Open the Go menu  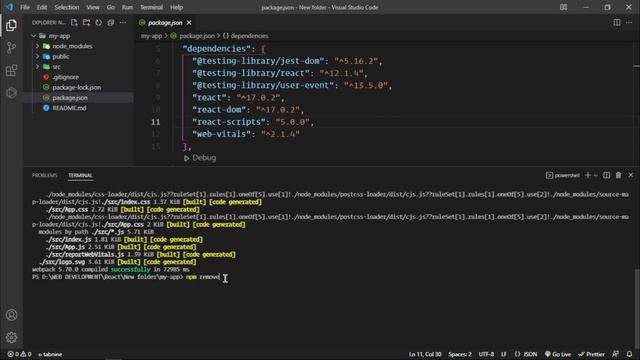pyautogui.click(x=111, y=7)
